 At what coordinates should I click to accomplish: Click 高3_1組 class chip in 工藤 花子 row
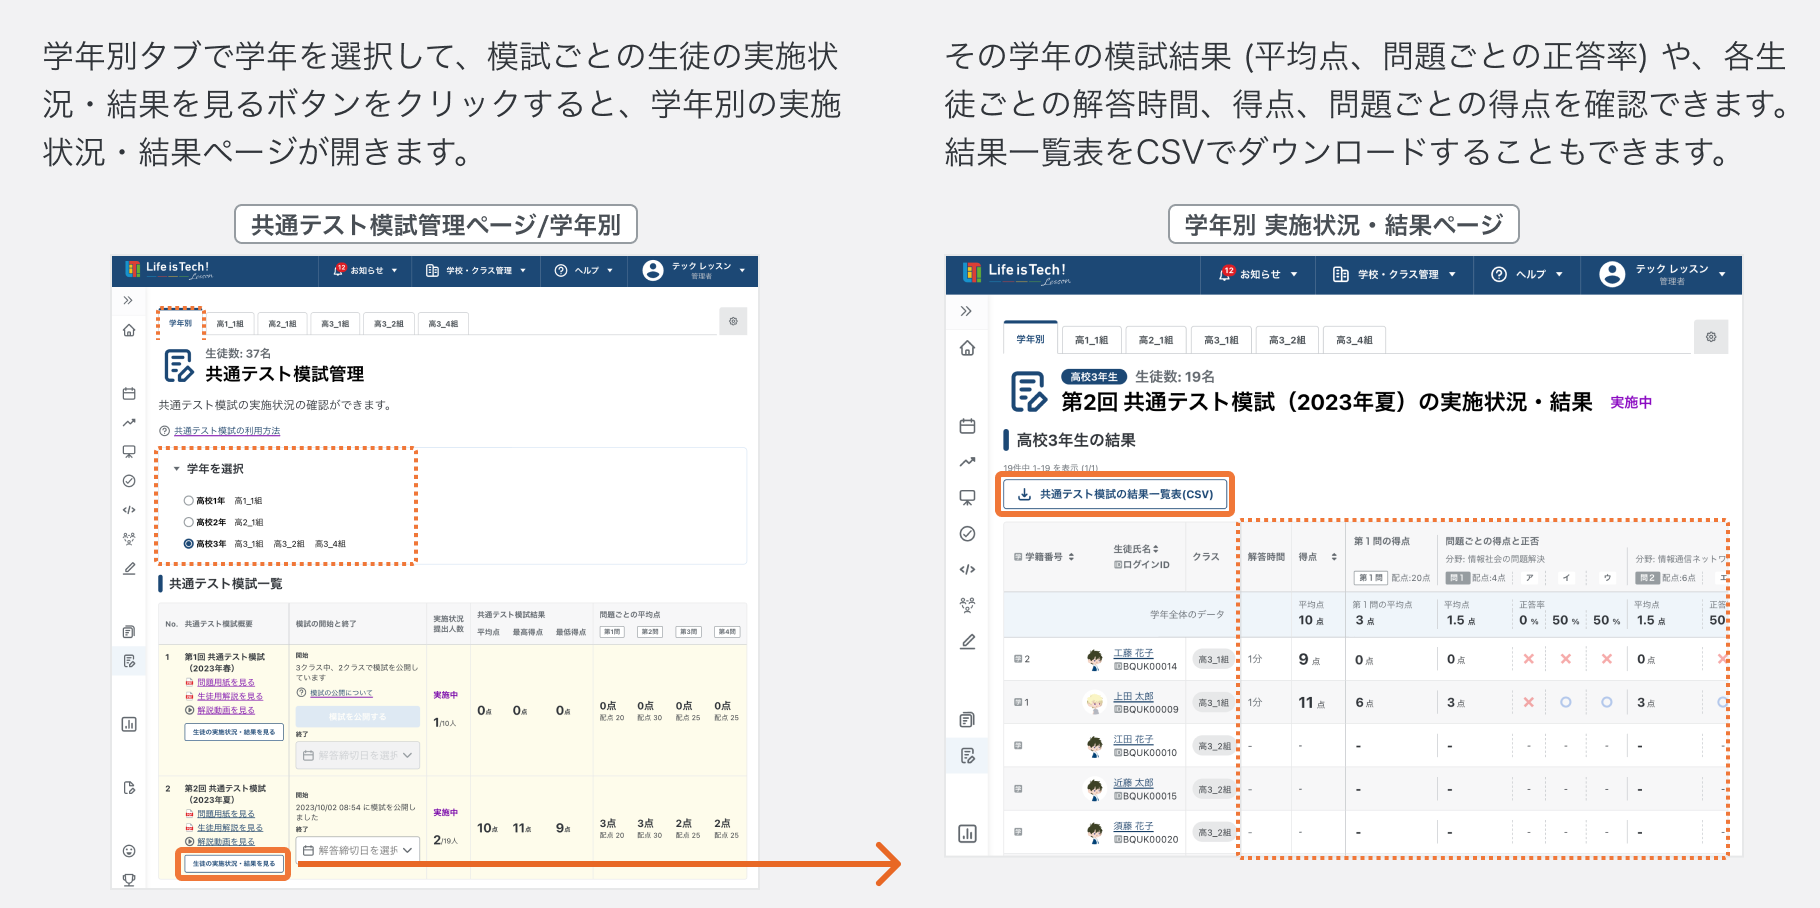[x=1214, y=660]
